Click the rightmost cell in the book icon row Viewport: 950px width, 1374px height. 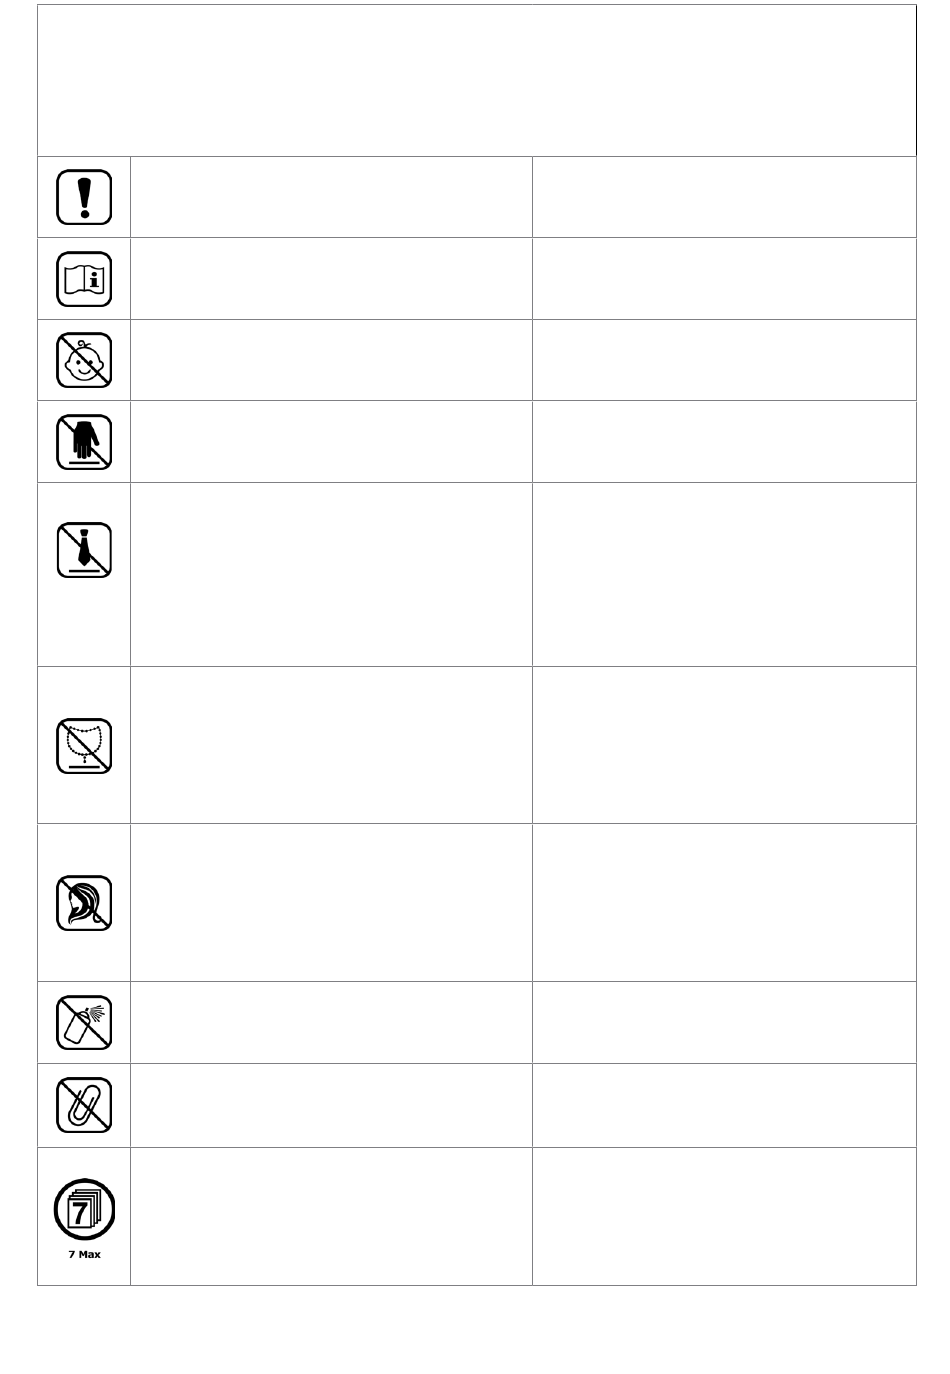coord(724,279)
